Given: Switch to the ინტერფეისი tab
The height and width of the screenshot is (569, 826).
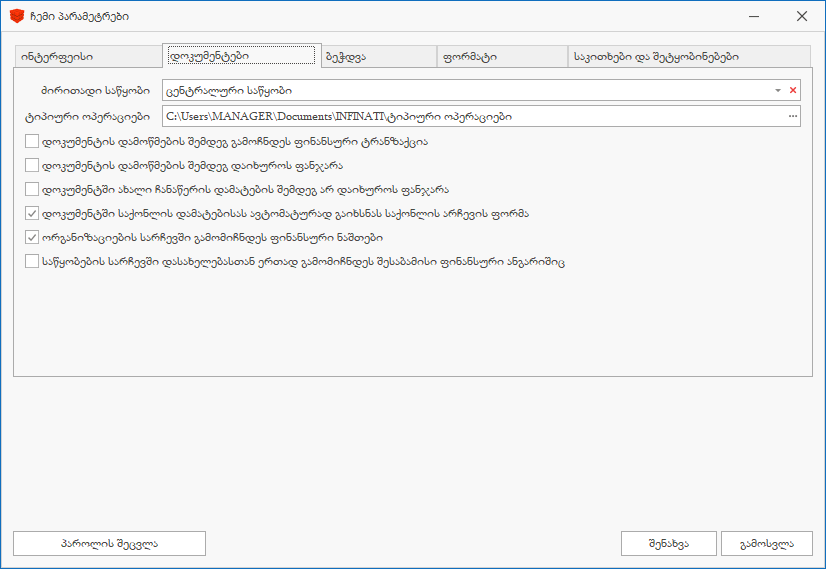Looking at the screenshot, I should (86, 56).
